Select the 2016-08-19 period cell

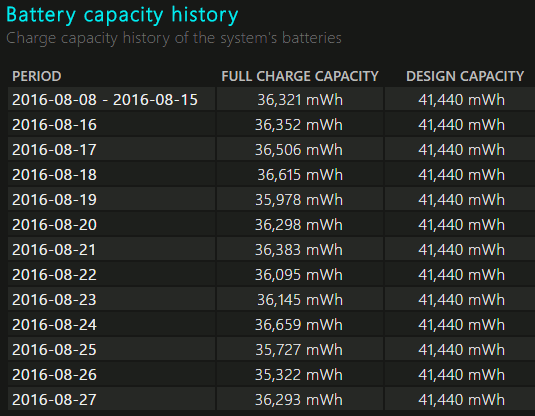click(112, 199)
